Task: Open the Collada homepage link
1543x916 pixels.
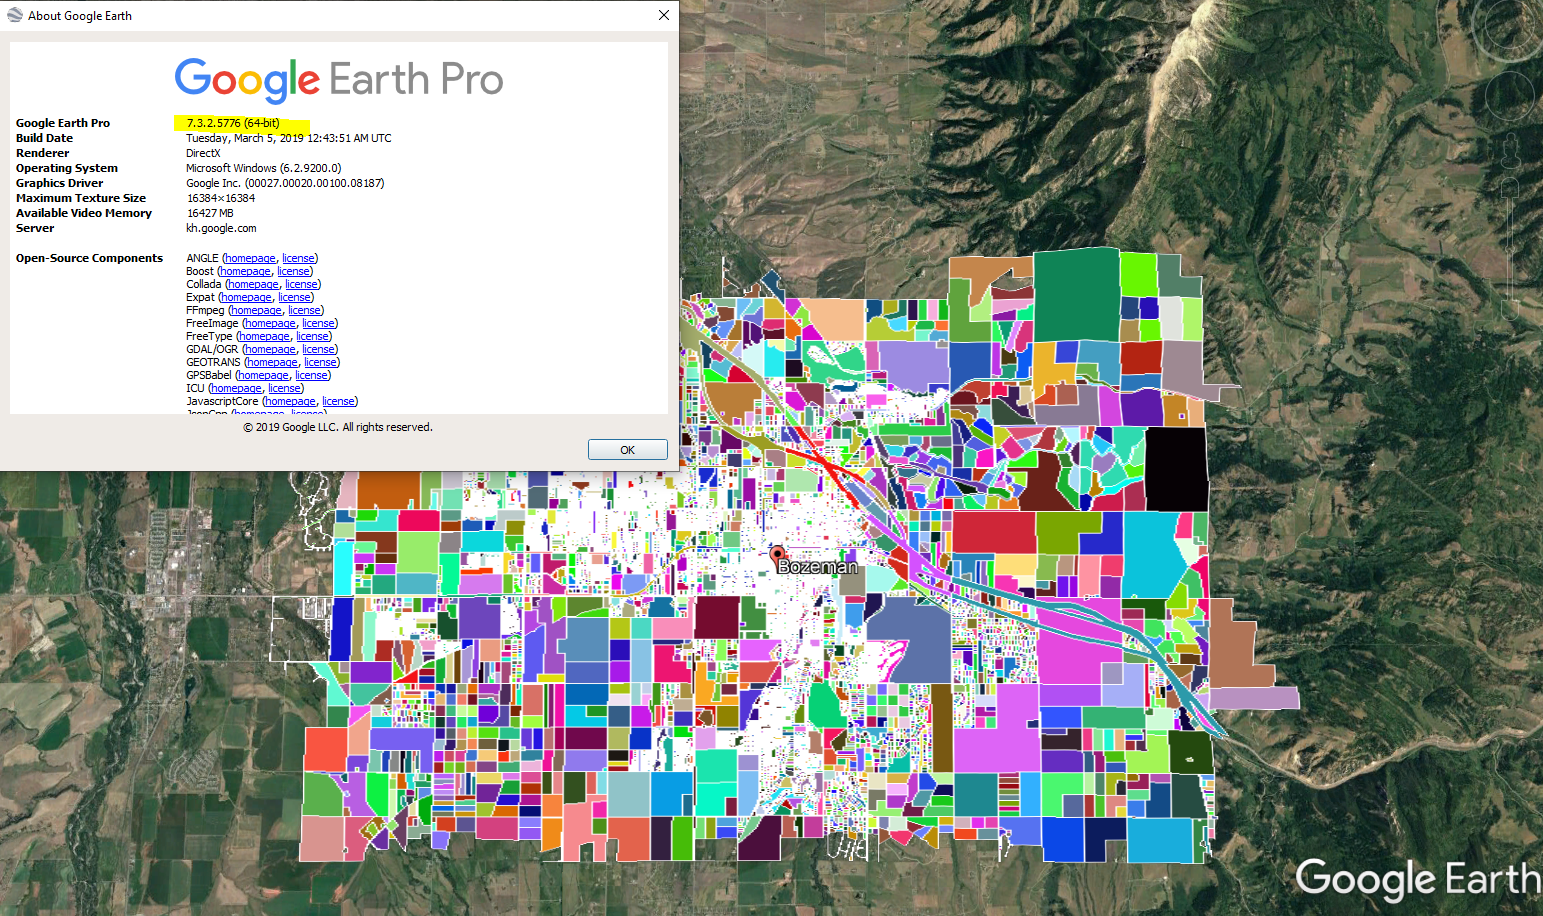Action: coord(253,284)
